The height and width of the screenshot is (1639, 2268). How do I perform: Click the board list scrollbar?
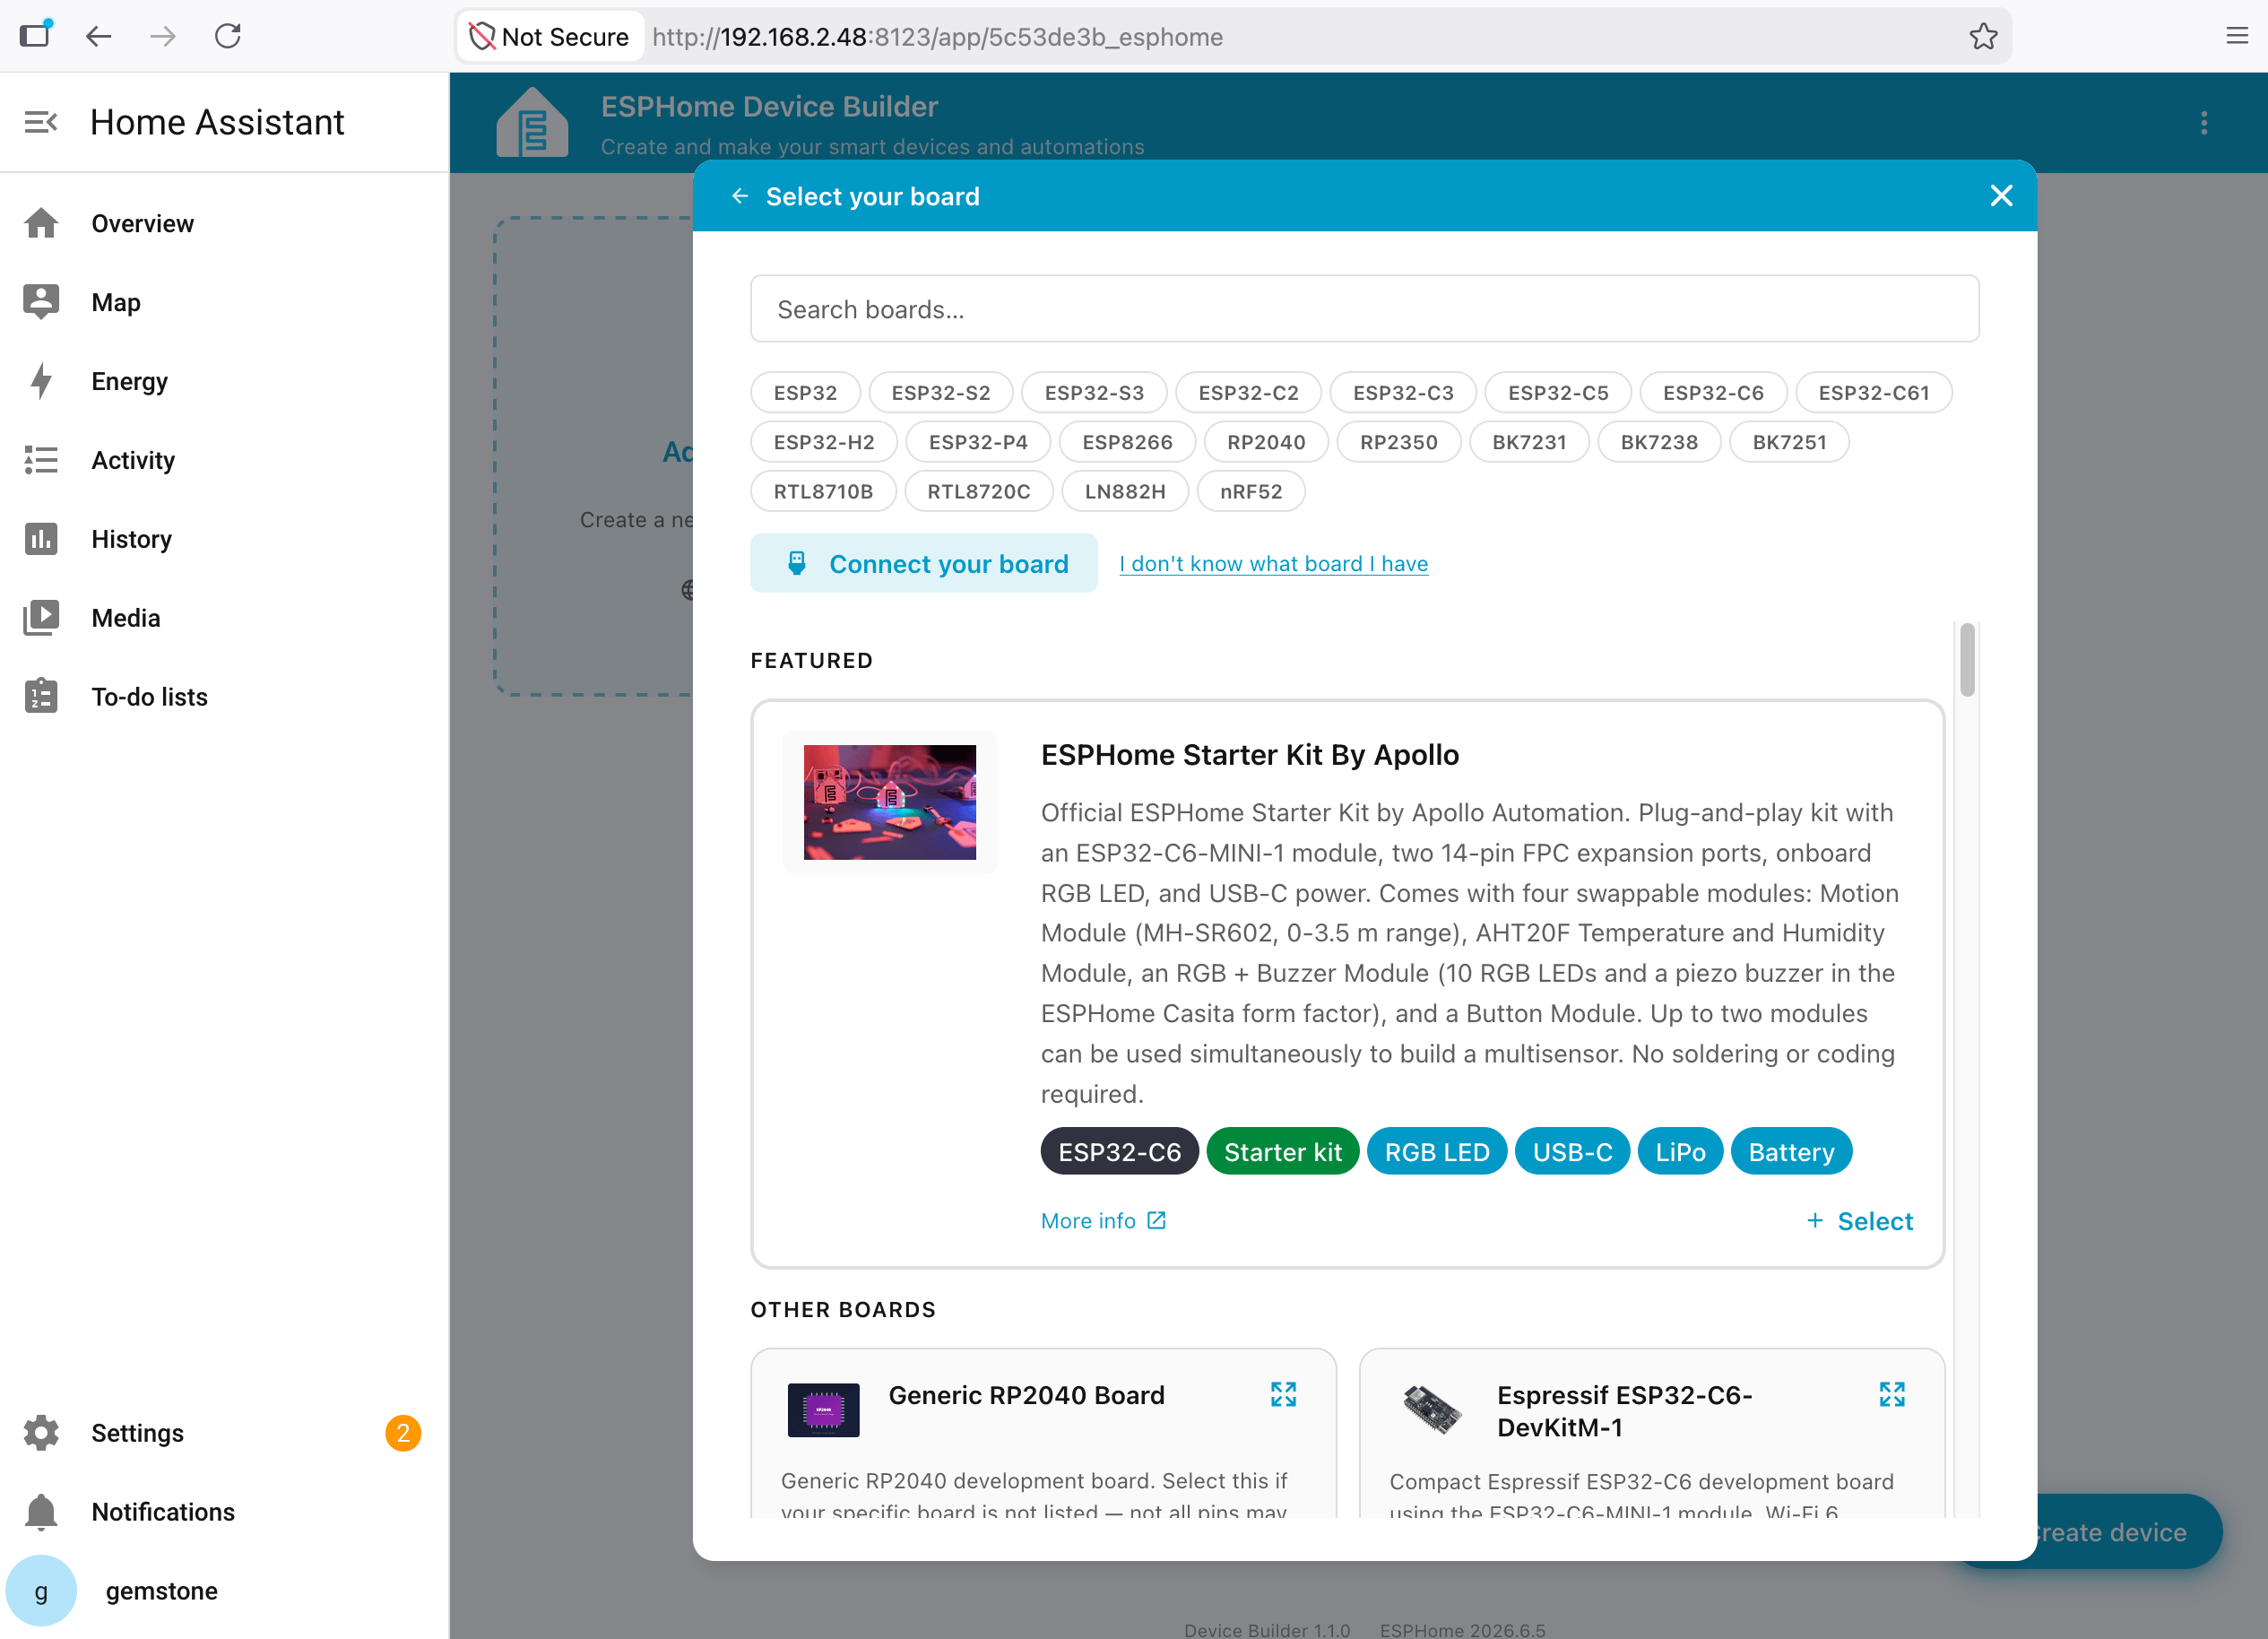pos(1967,660)
